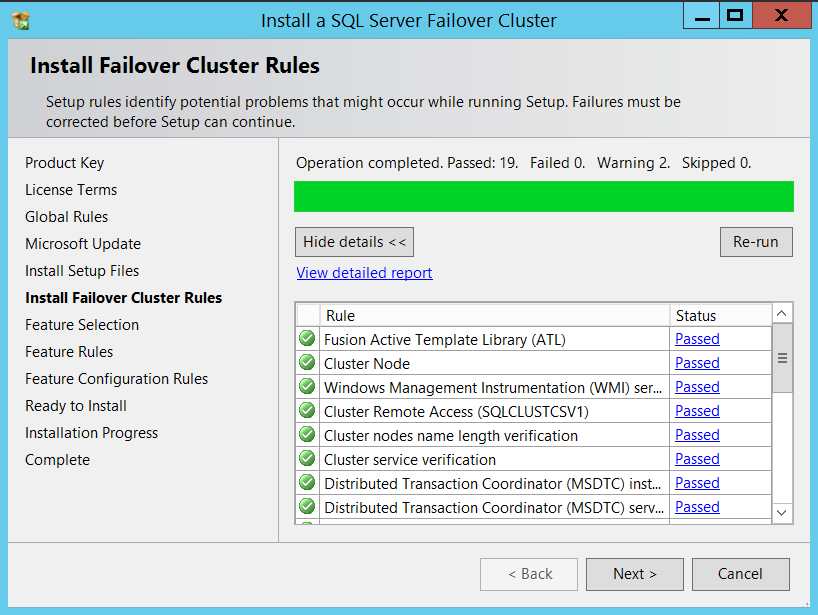Open Passed status for MSDTC inst... rule
The image size is (818, 615).
[697, 483]
